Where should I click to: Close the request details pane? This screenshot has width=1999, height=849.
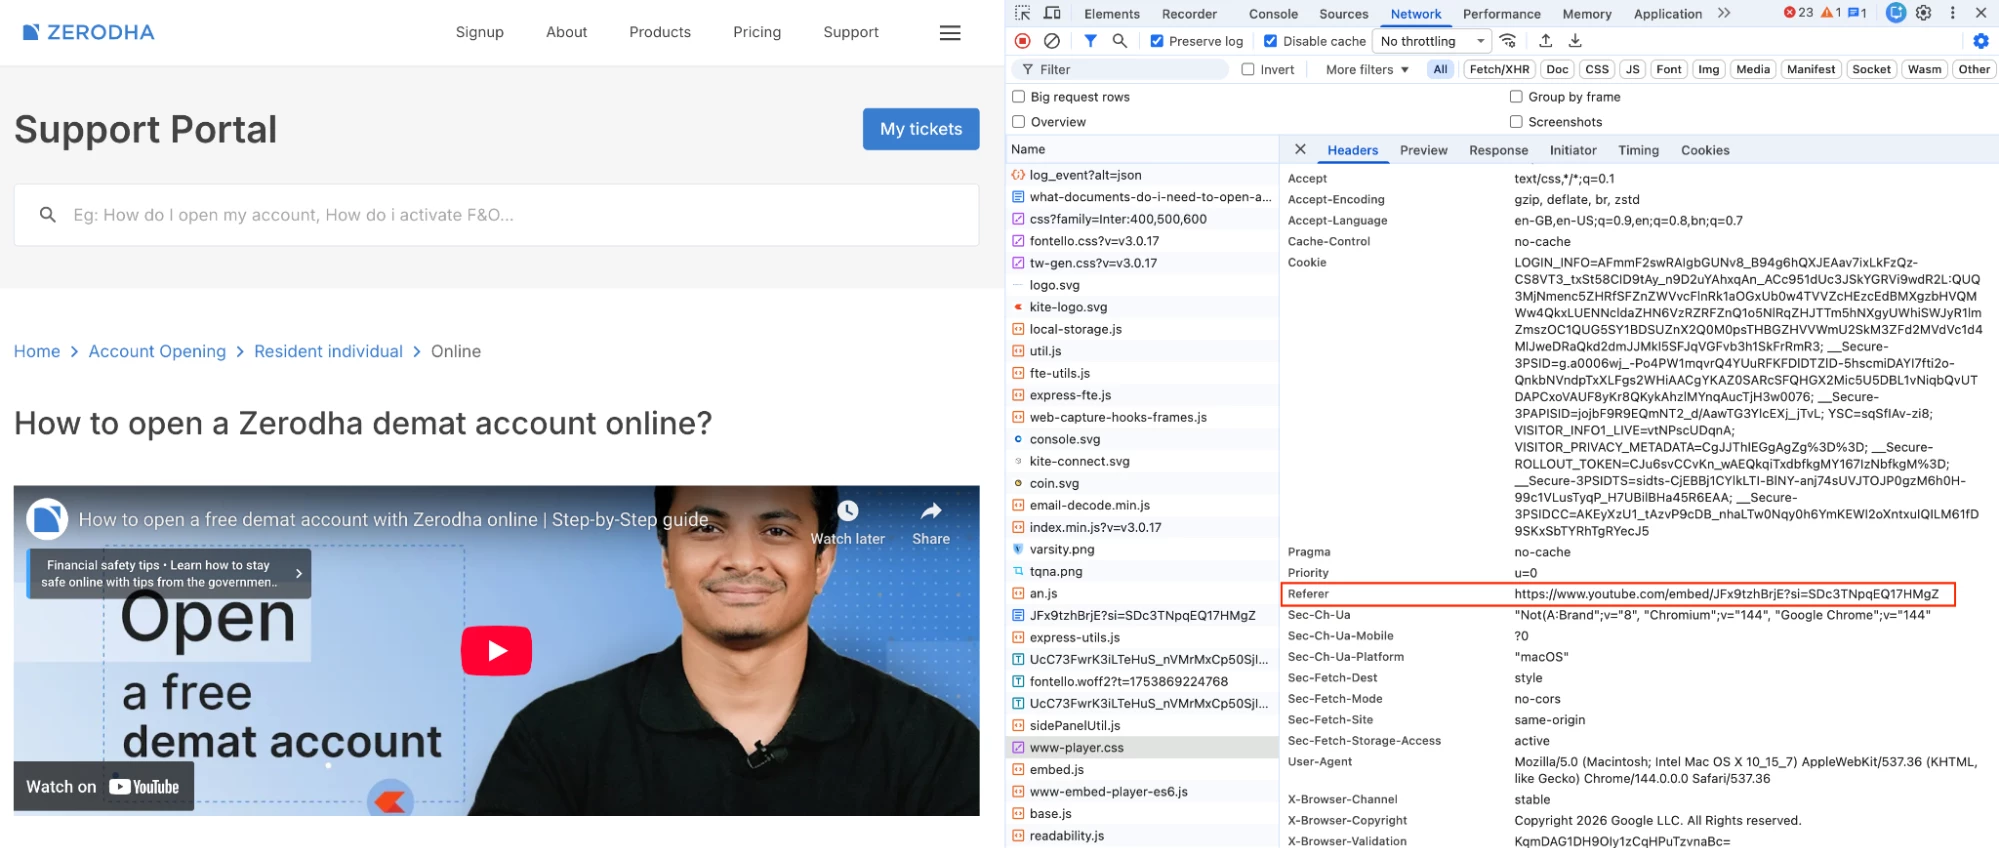(1300, 149)
